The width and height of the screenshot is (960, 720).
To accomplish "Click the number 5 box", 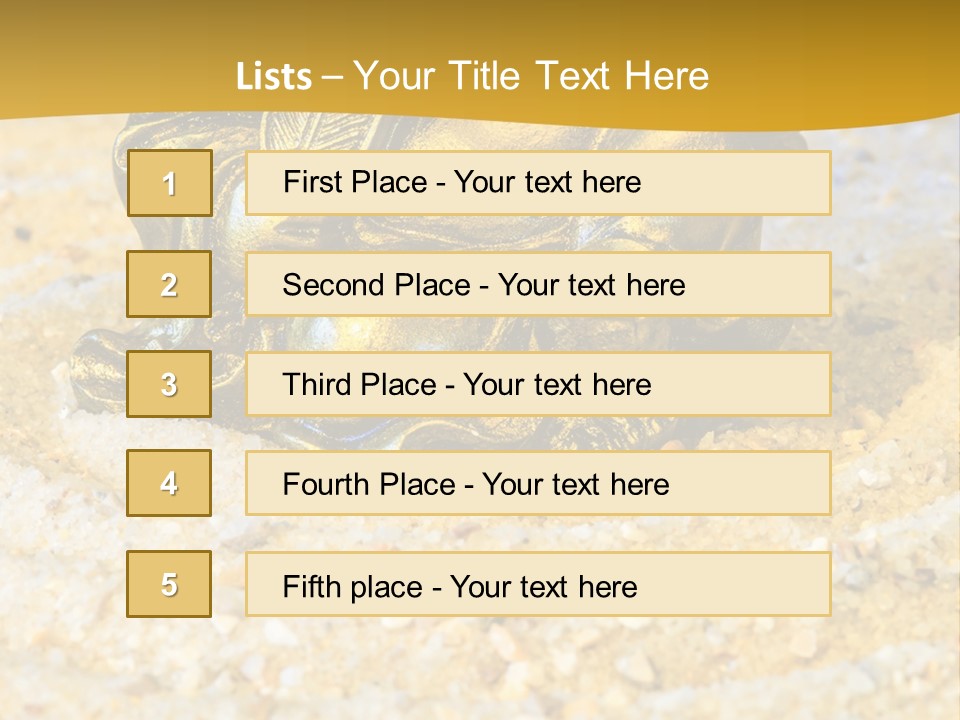I will [169, 584].
